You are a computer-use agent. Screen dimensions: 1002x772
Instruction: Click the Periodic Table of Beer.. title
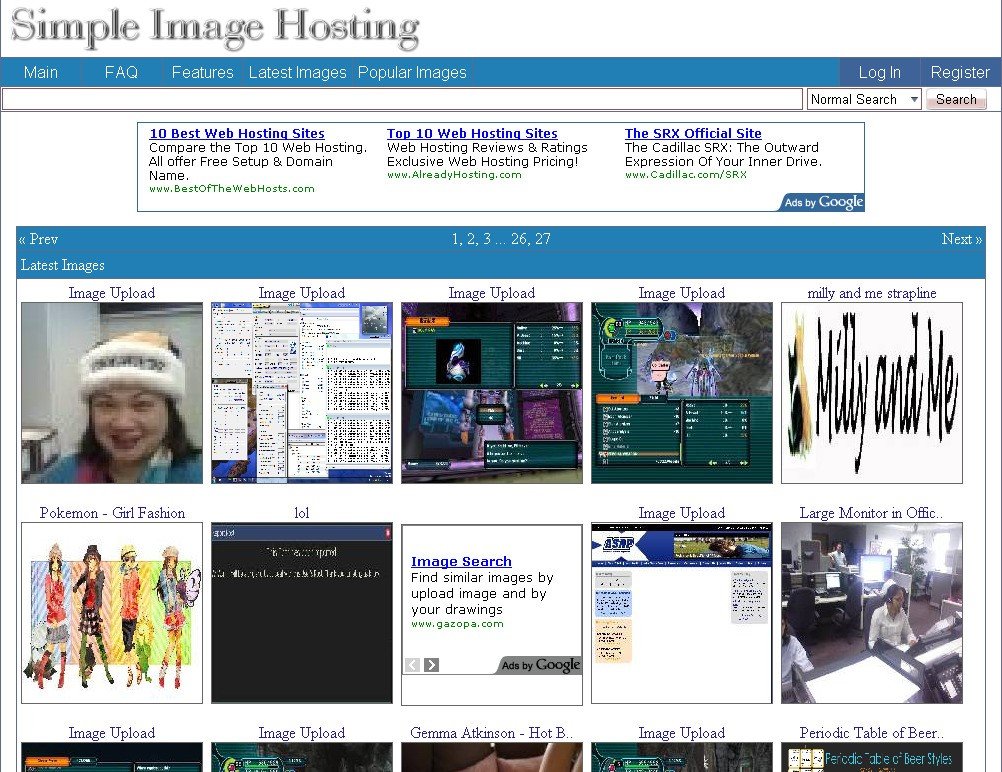[872, 733]
